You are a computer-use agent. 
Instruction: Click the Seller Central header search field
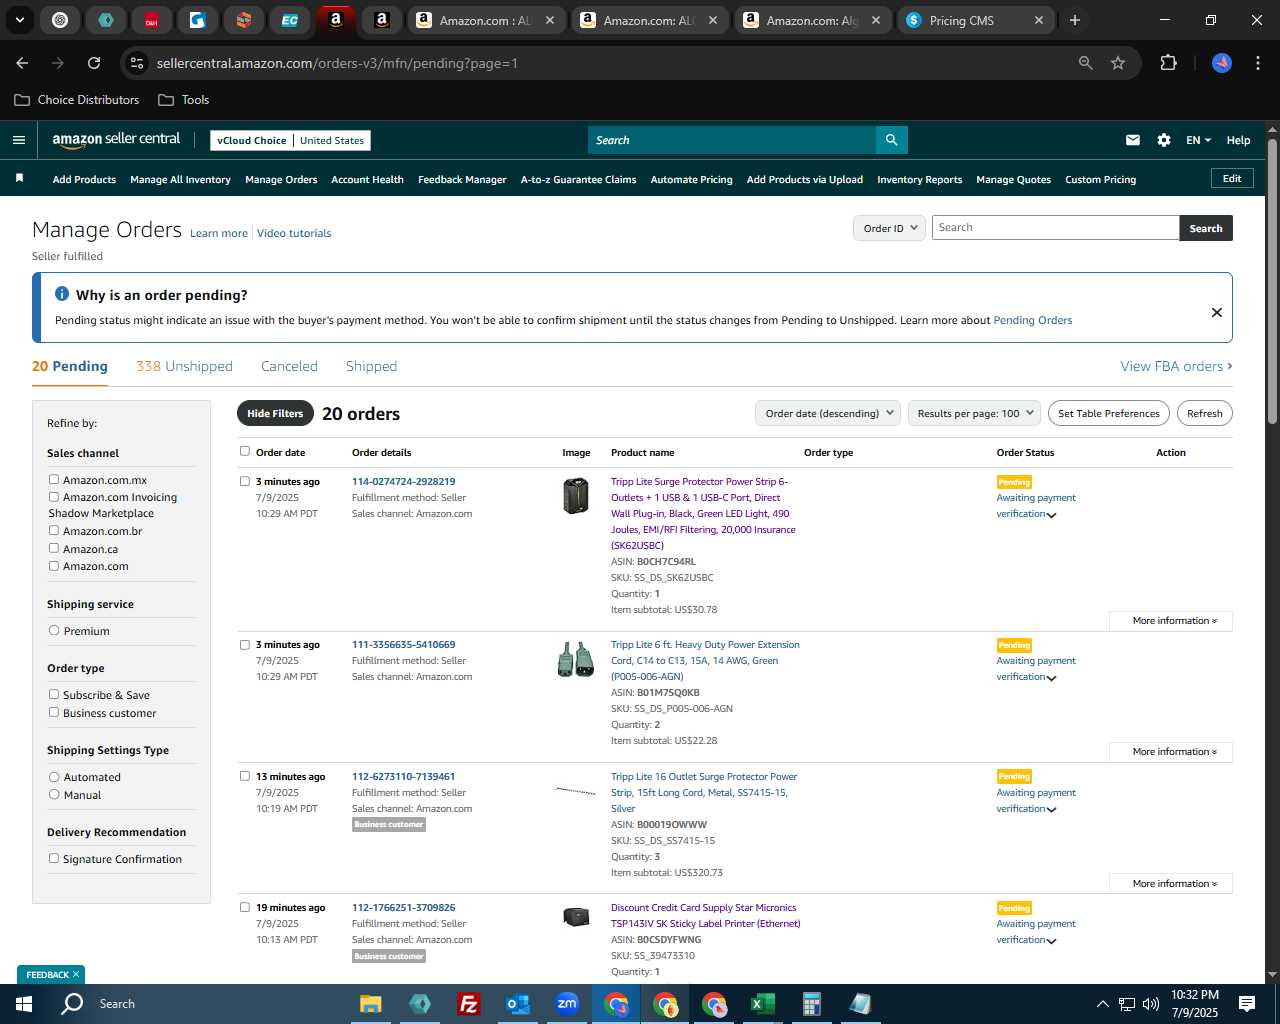(x=732, y=140)
